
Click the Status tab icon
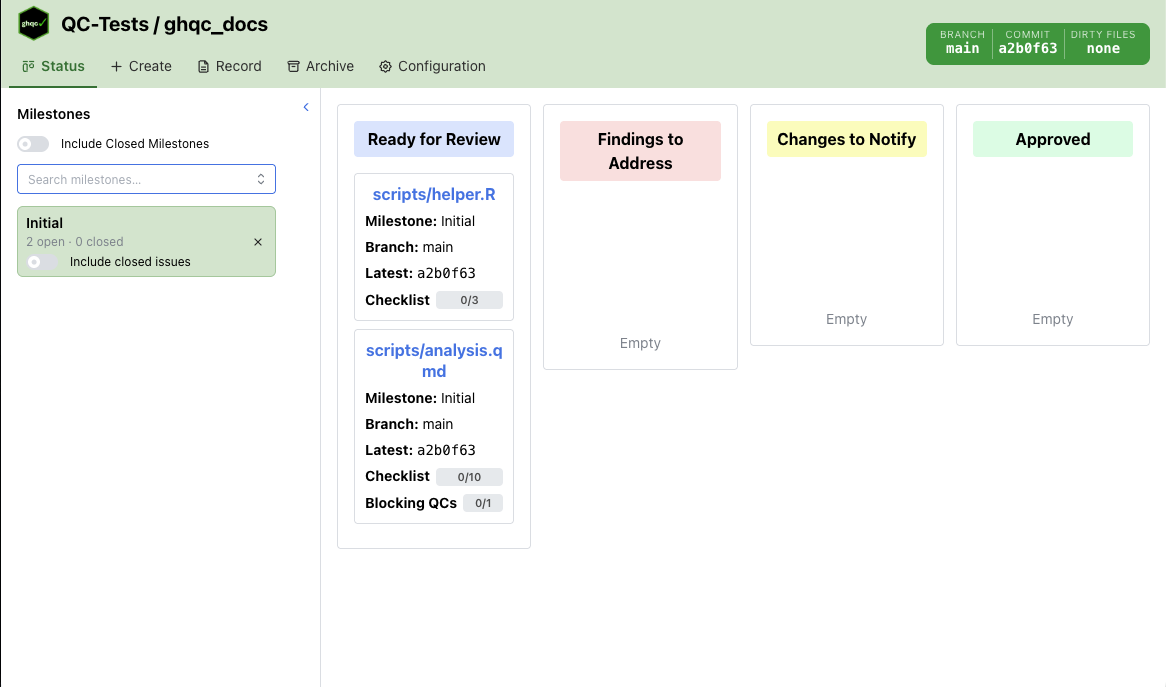tap(28, 67)
